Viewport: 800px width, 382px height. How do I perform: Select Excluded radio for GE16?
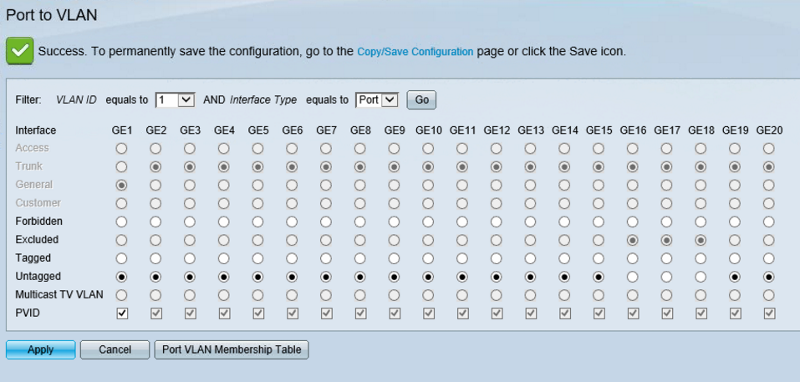[x=633, y=240]
